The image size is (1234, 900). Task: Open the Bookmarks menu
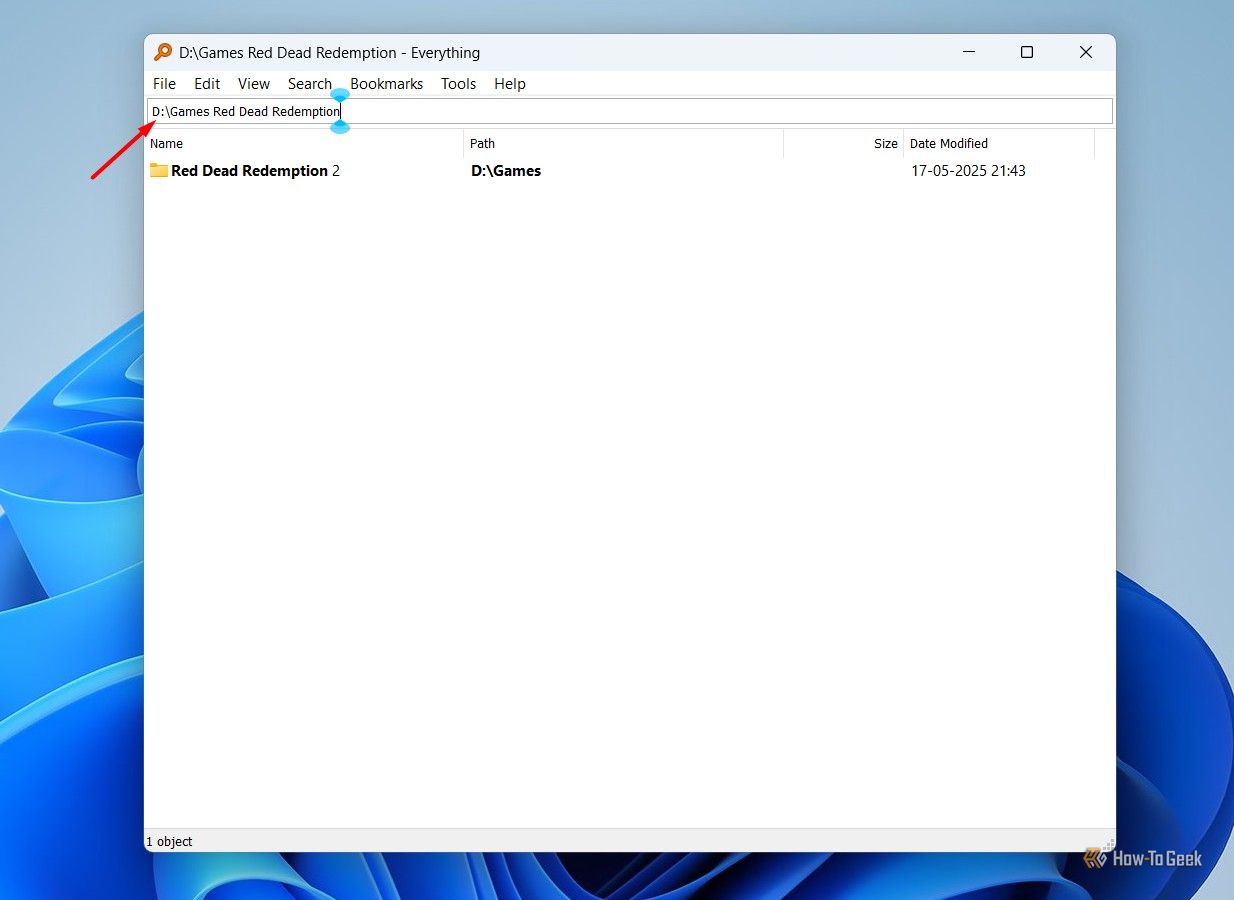click(386, 84)
